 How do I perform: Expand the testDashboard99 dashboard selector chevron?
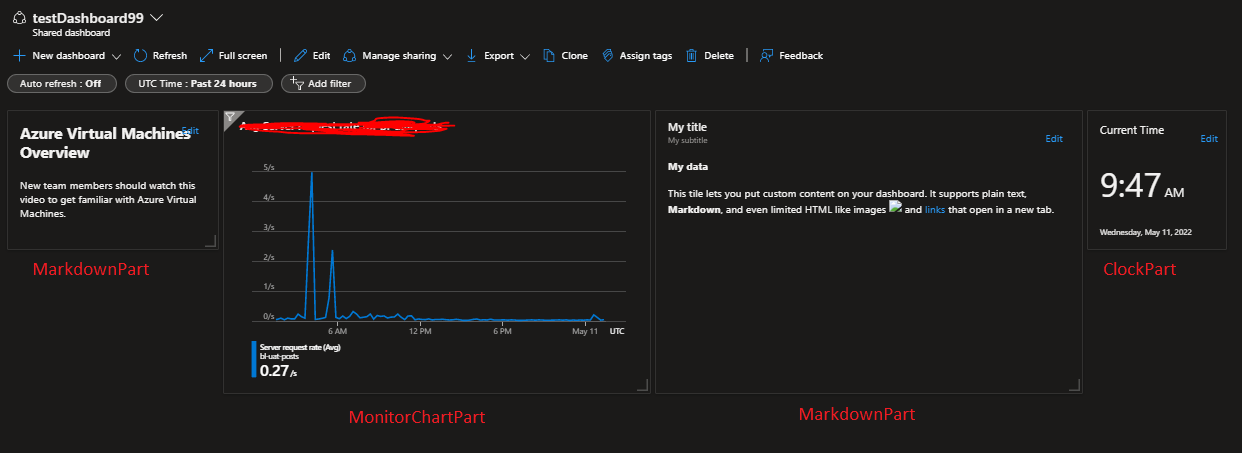tap(157, 17)
